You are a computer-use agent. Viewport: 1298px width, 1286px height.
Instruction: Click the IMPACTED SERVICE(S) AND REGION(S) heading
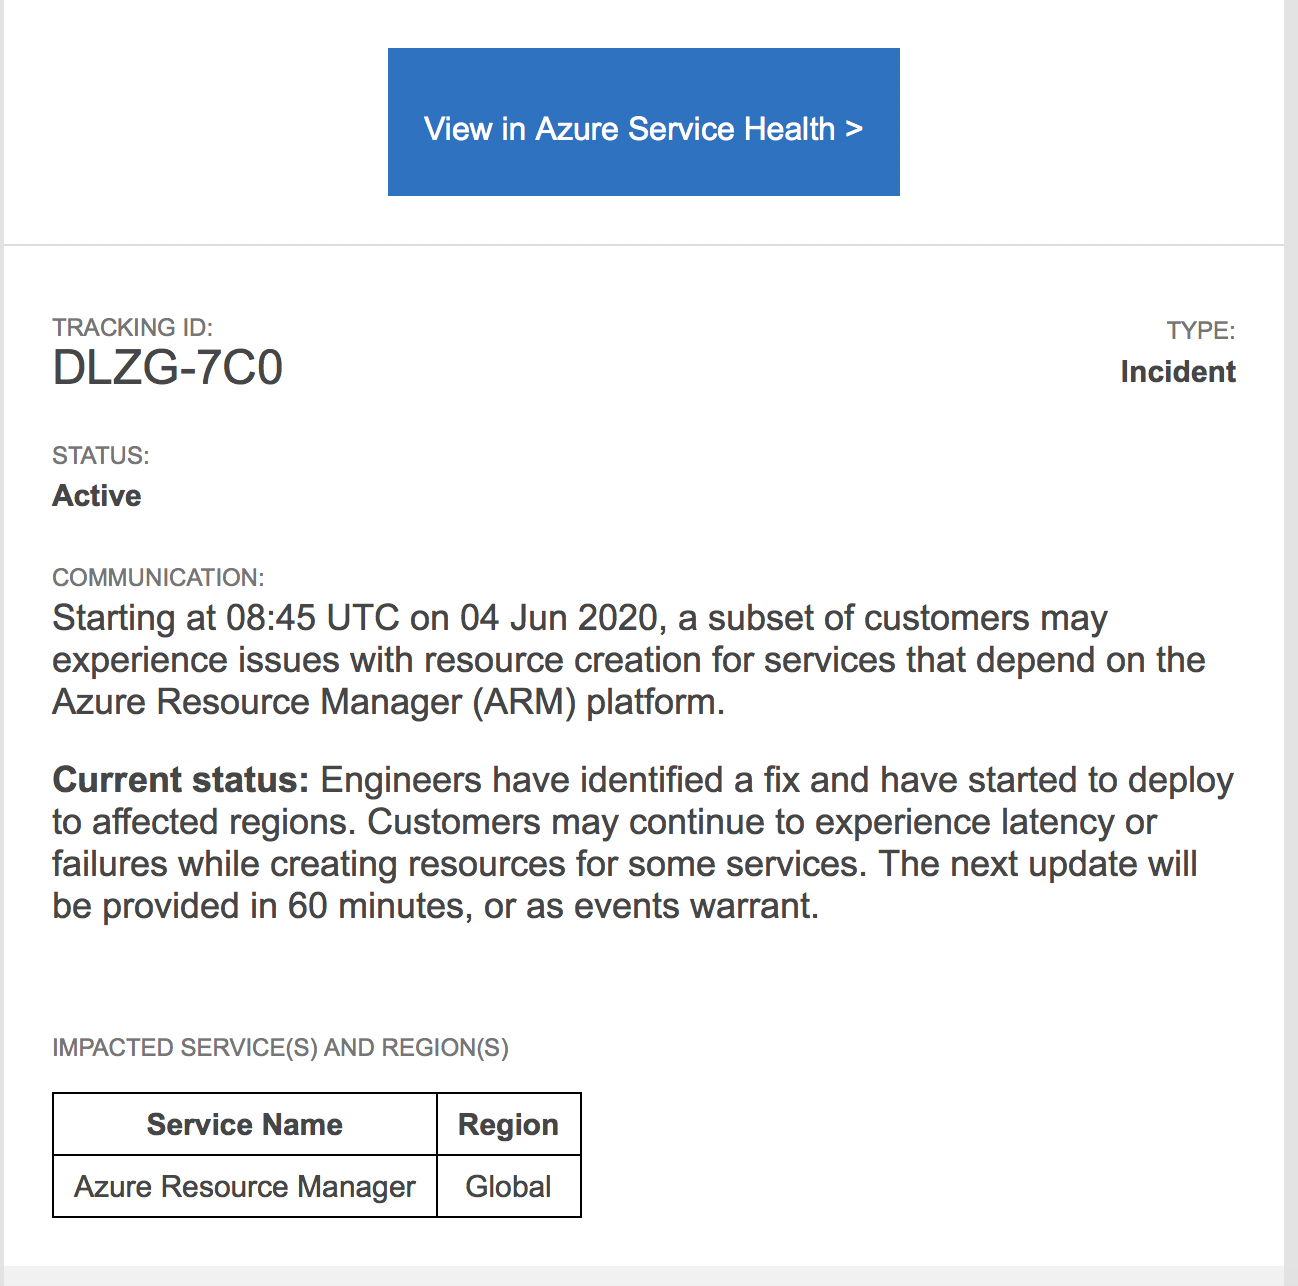(x=281, y=1048)
